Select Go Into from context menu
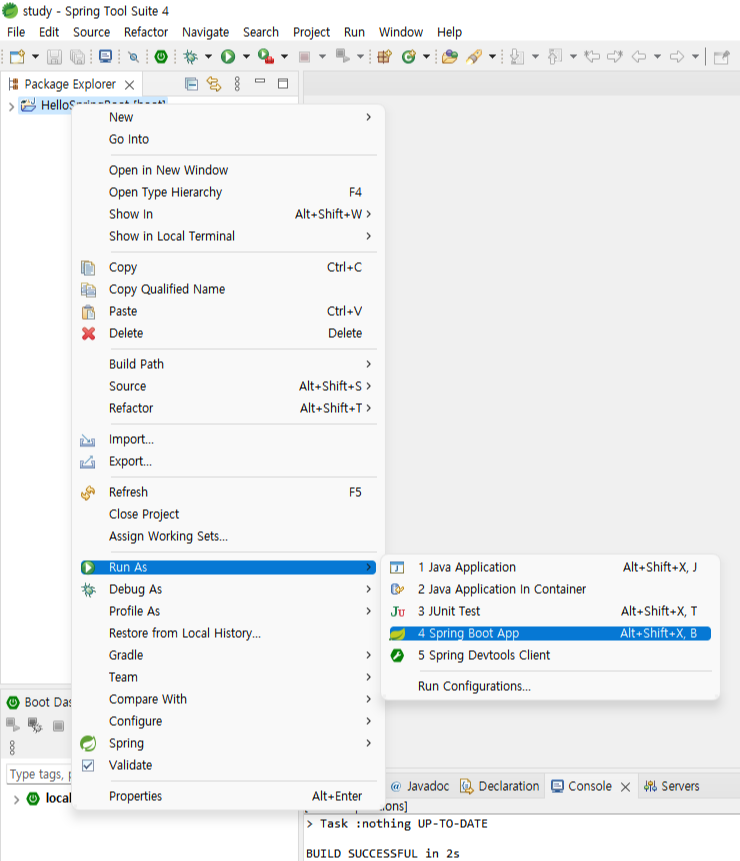This screenshot has height=861, width=740. coord(228,139)
